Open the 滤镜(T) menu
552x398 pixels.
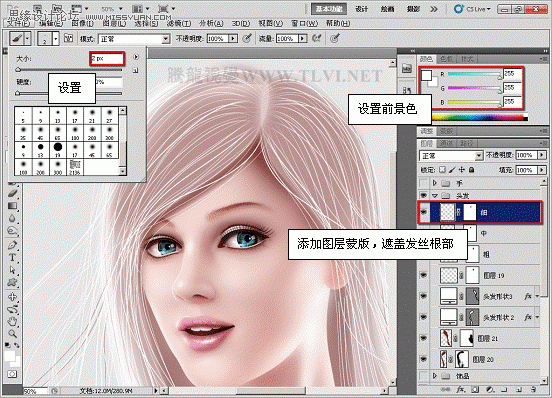pos(179,23)
